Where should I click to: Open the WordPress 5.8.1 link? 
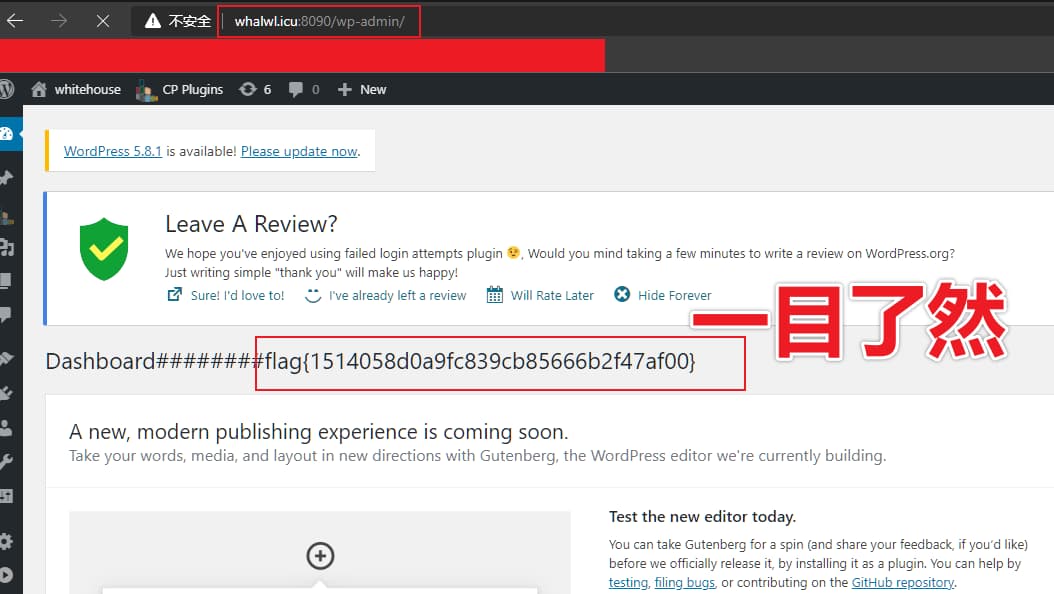113,151
